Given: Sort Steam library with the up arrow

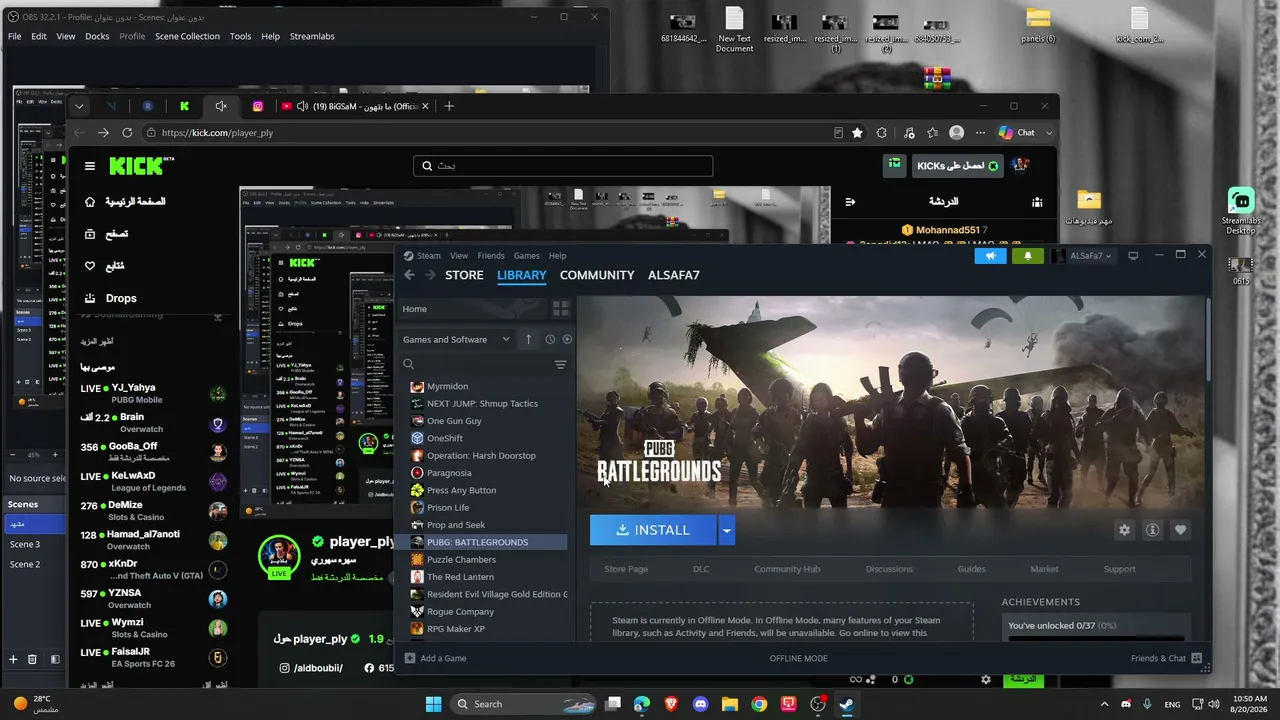Looking at the screenshot, I should (529, 339).
